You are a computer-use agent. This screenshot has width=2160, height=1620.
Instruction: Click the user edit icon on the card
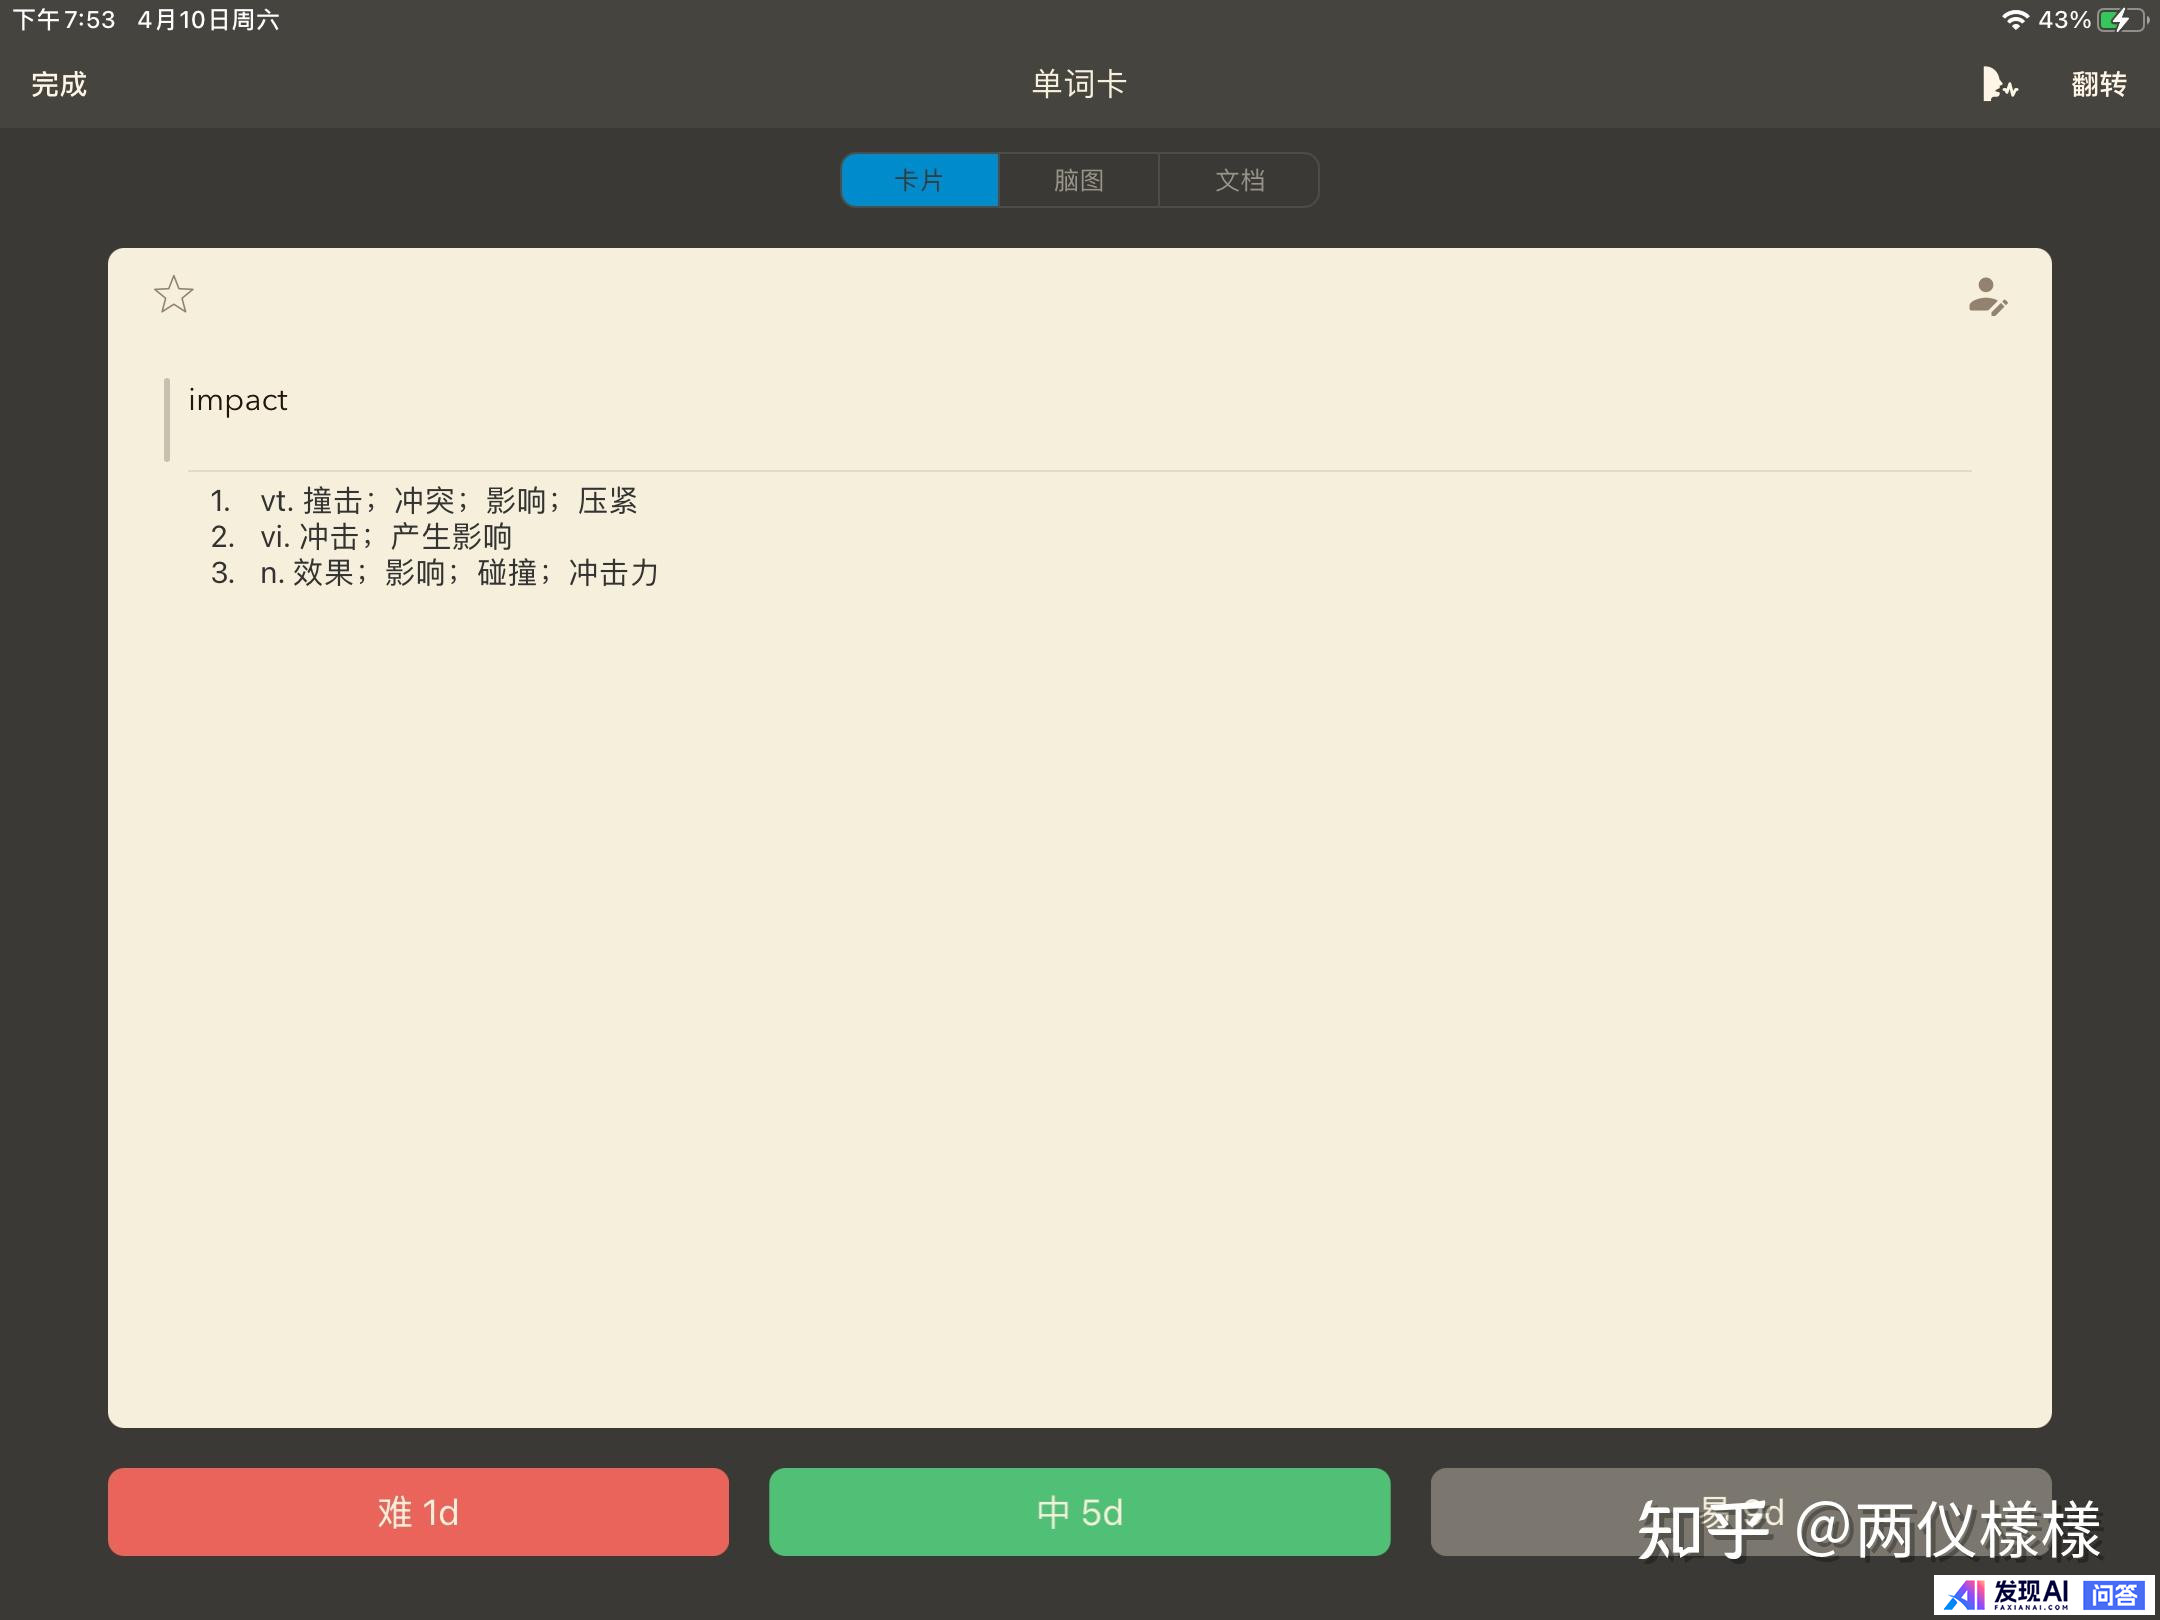click(1987, 297)
